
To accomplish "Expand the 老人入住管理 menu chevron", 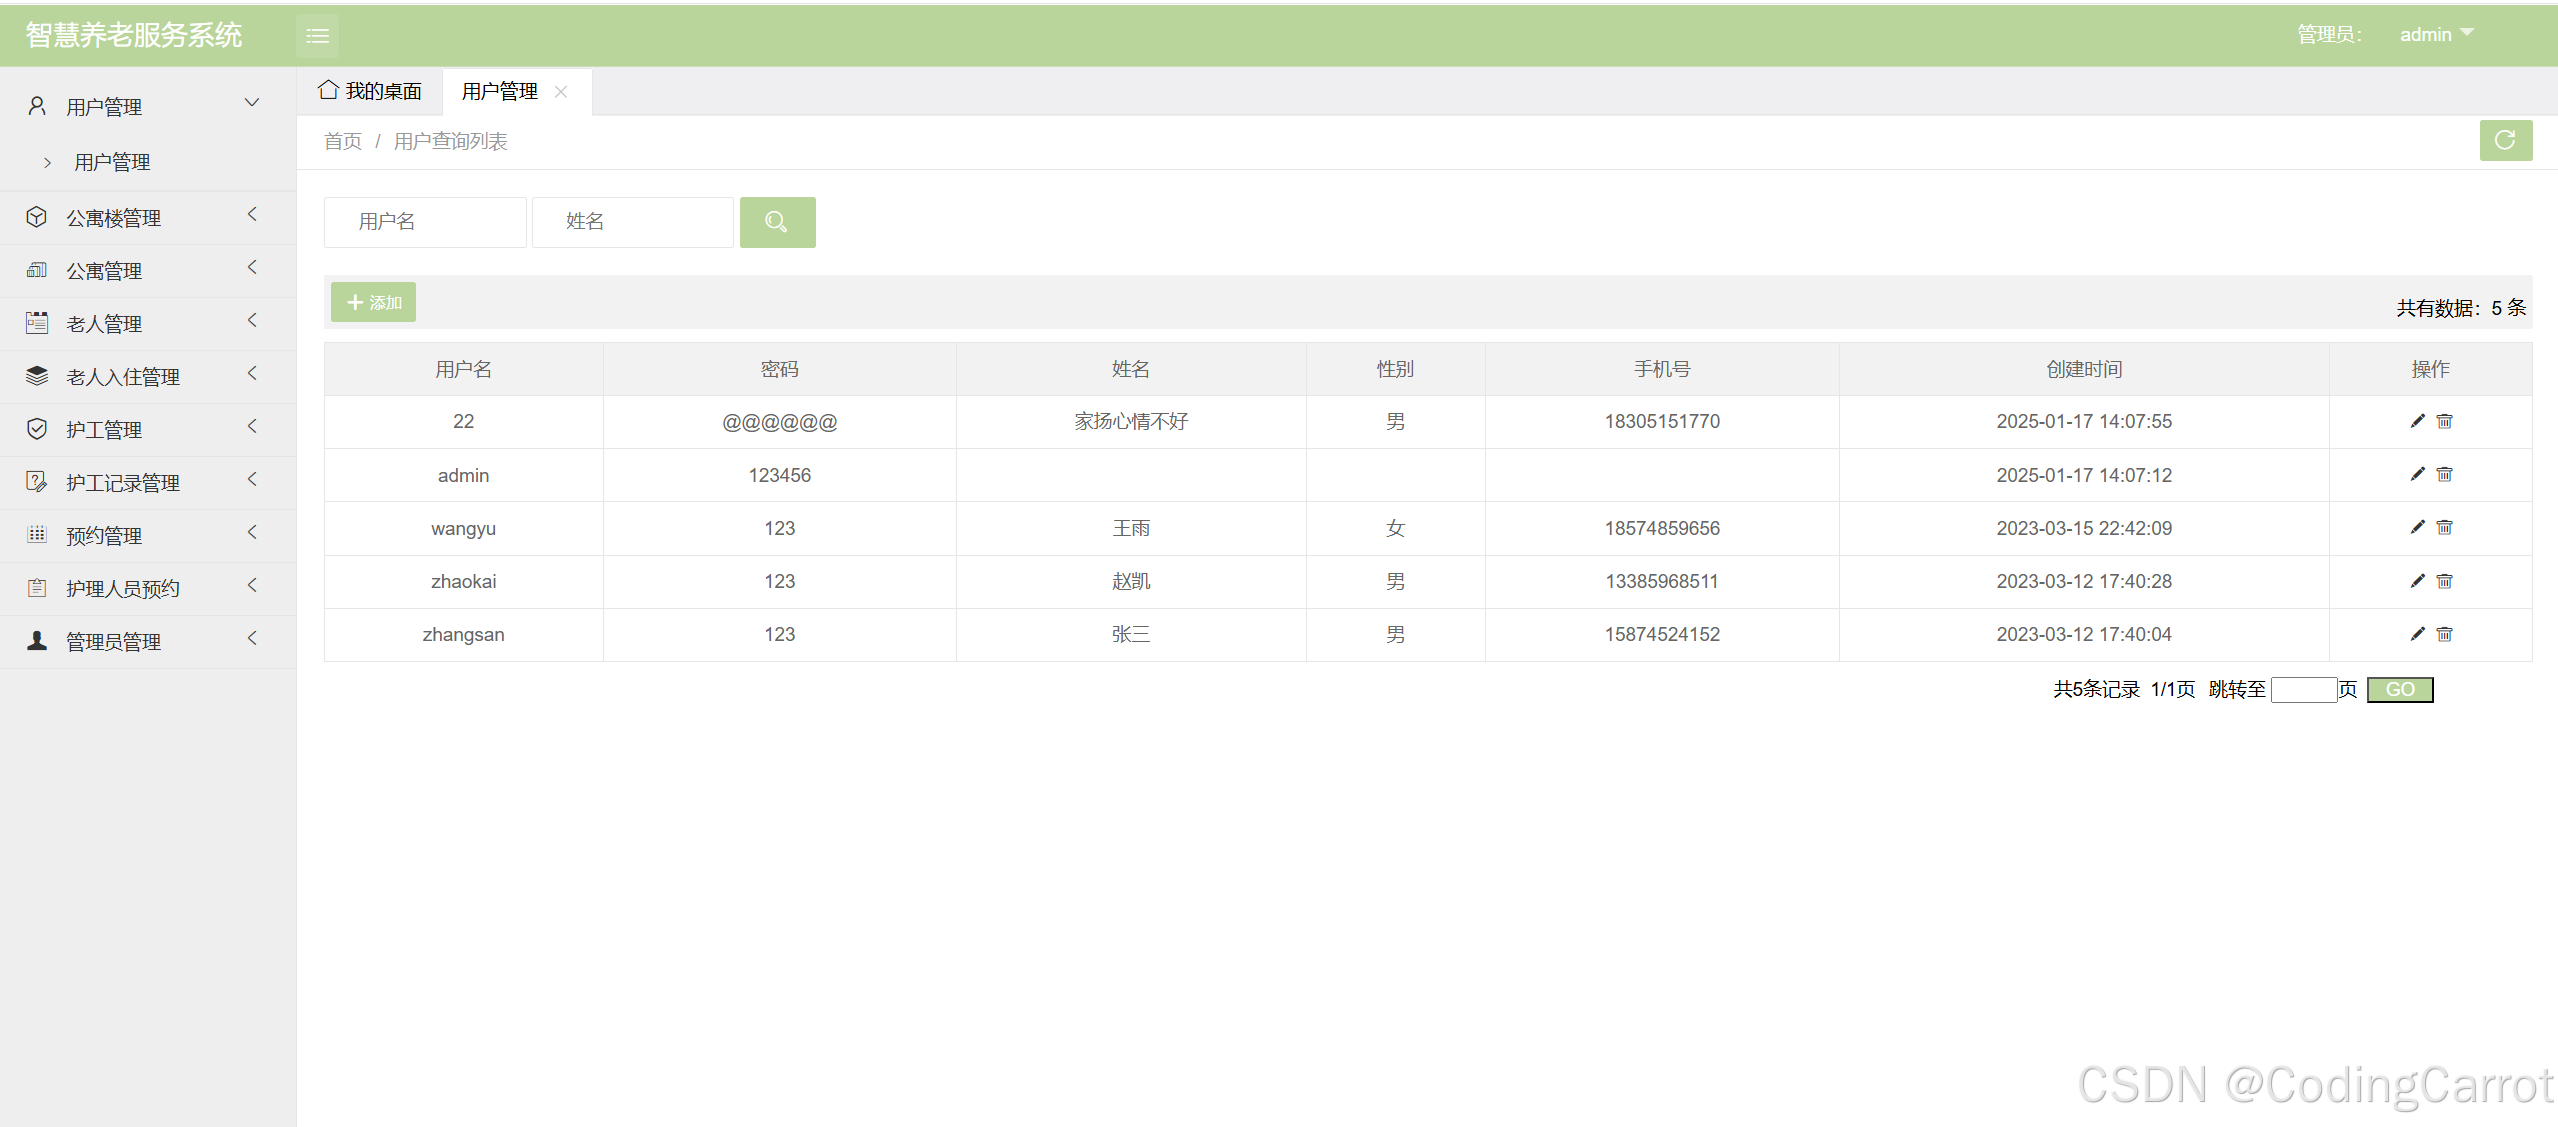I will click(252, 373).
